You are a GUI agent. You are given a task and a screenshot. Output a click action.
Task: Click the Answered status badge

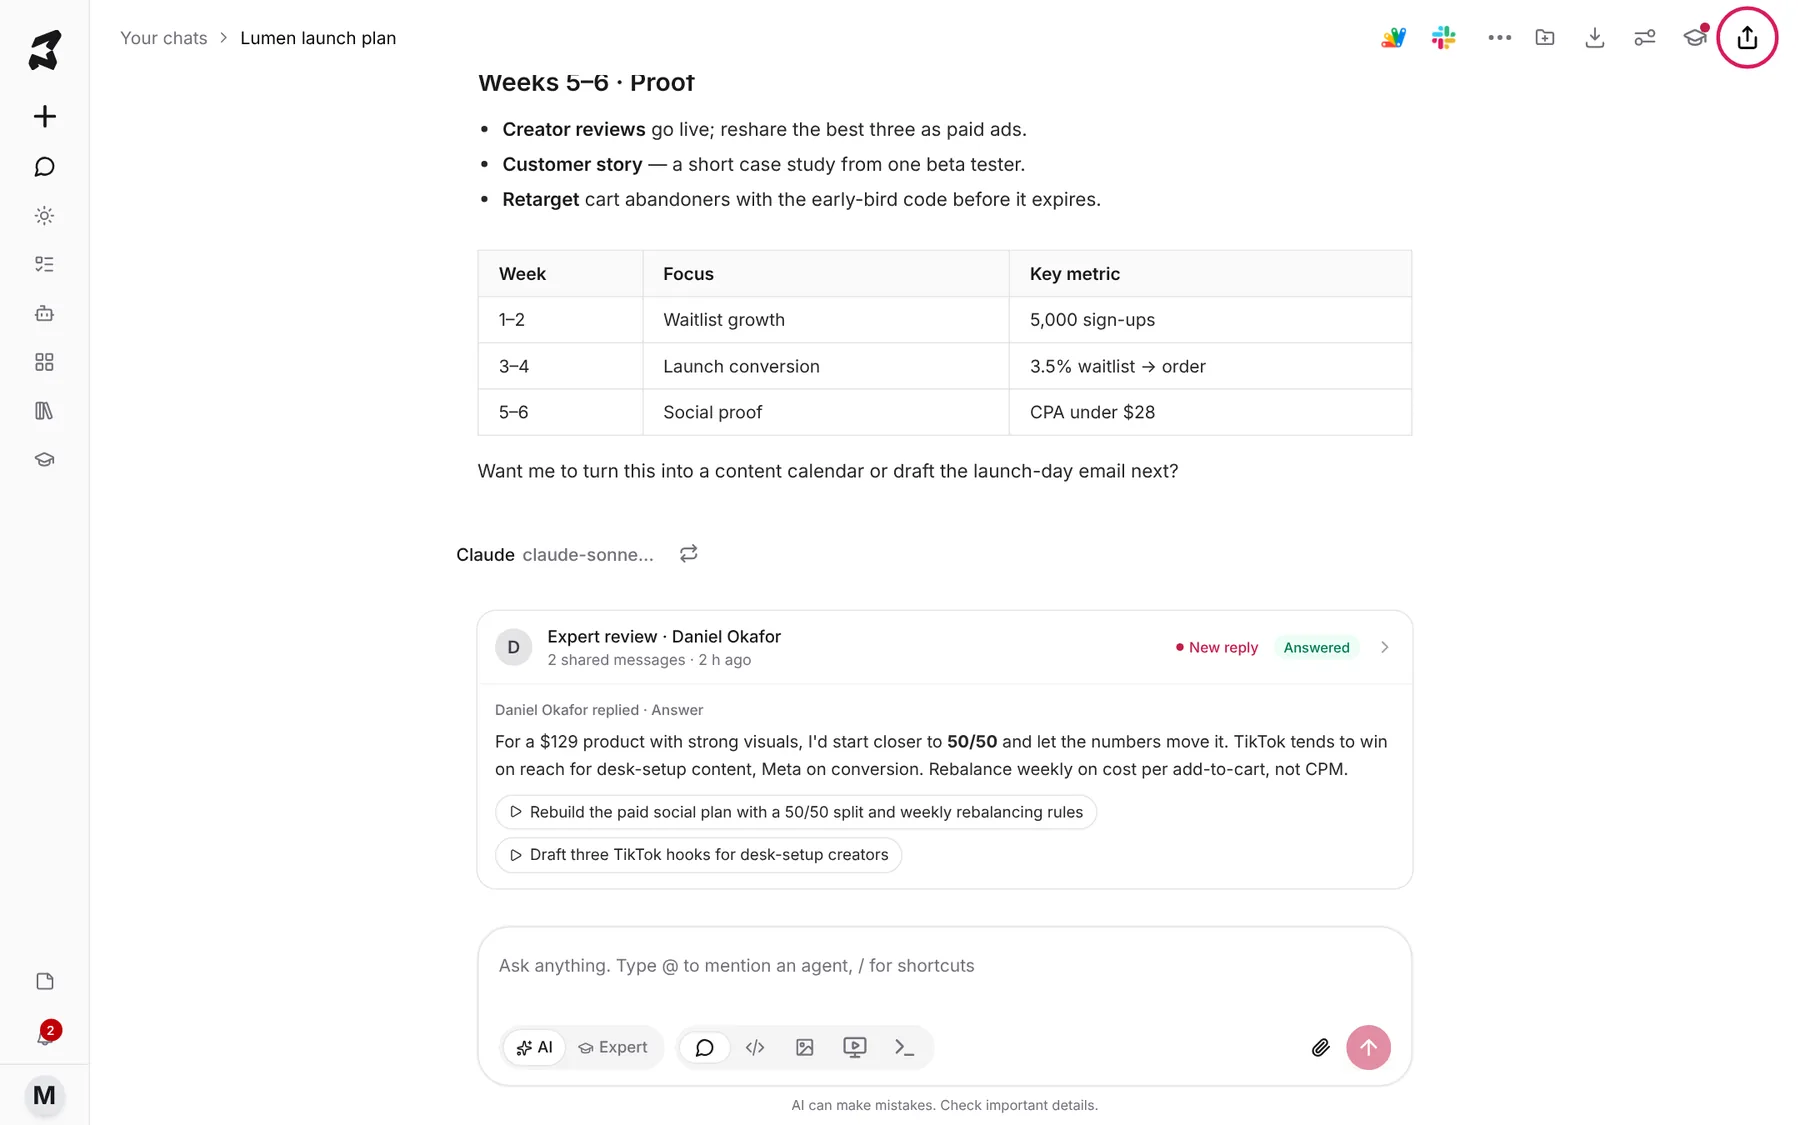tap(1316, 648)
